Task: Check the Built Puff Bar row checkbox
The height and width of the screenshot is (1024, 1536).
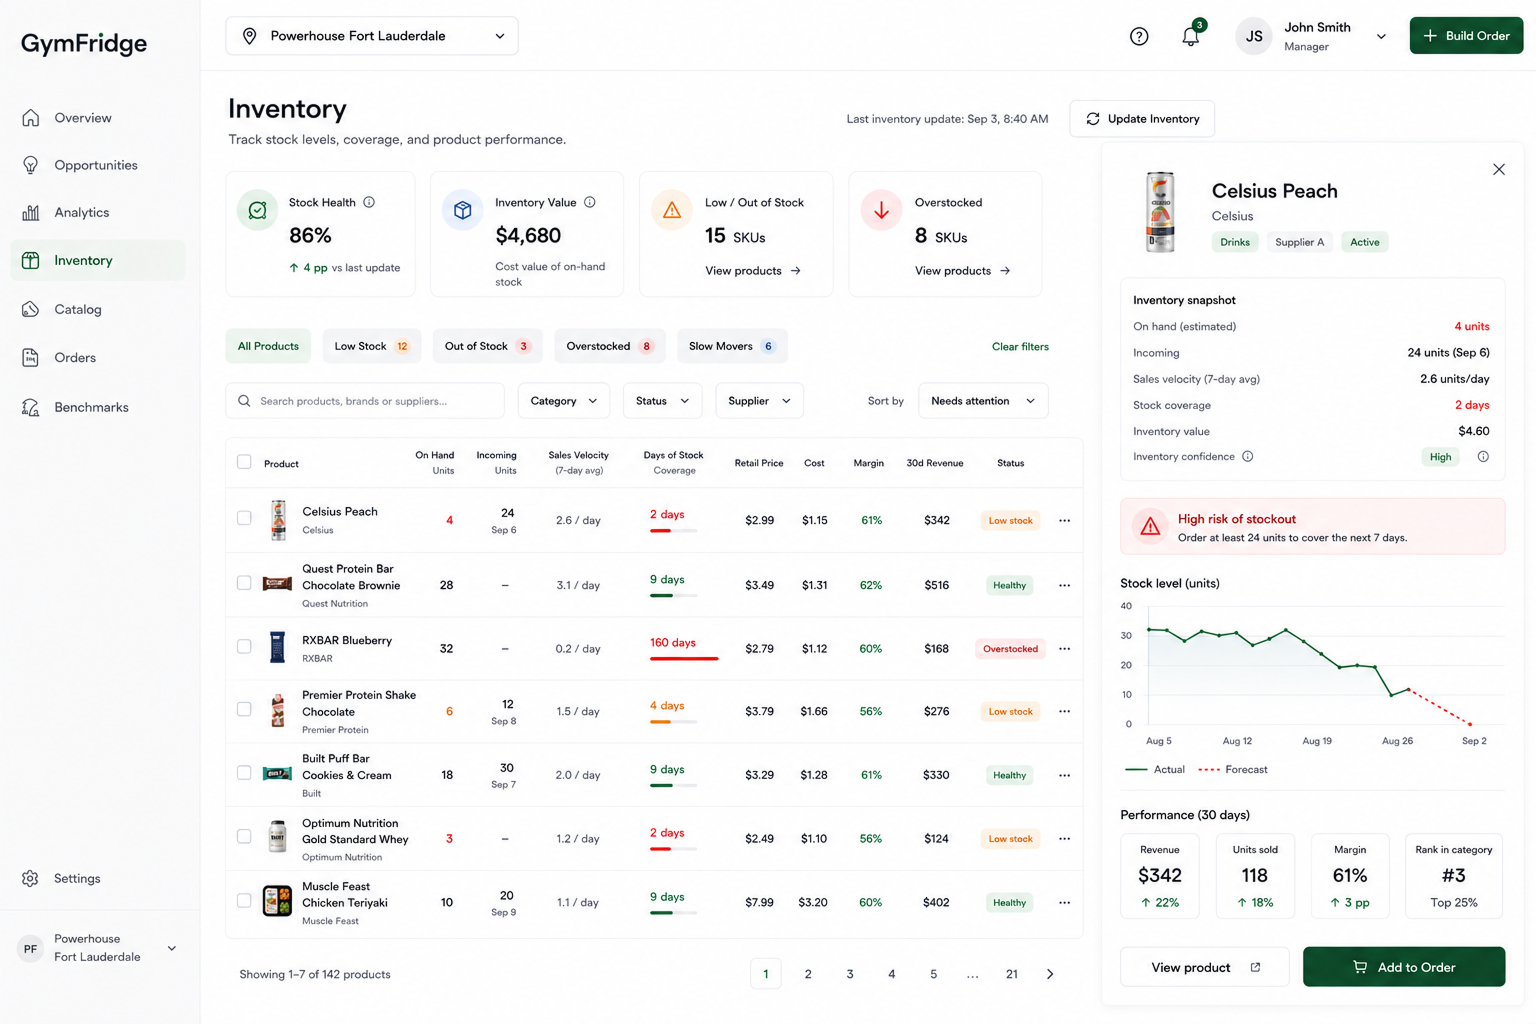Action: pos(244,772)
